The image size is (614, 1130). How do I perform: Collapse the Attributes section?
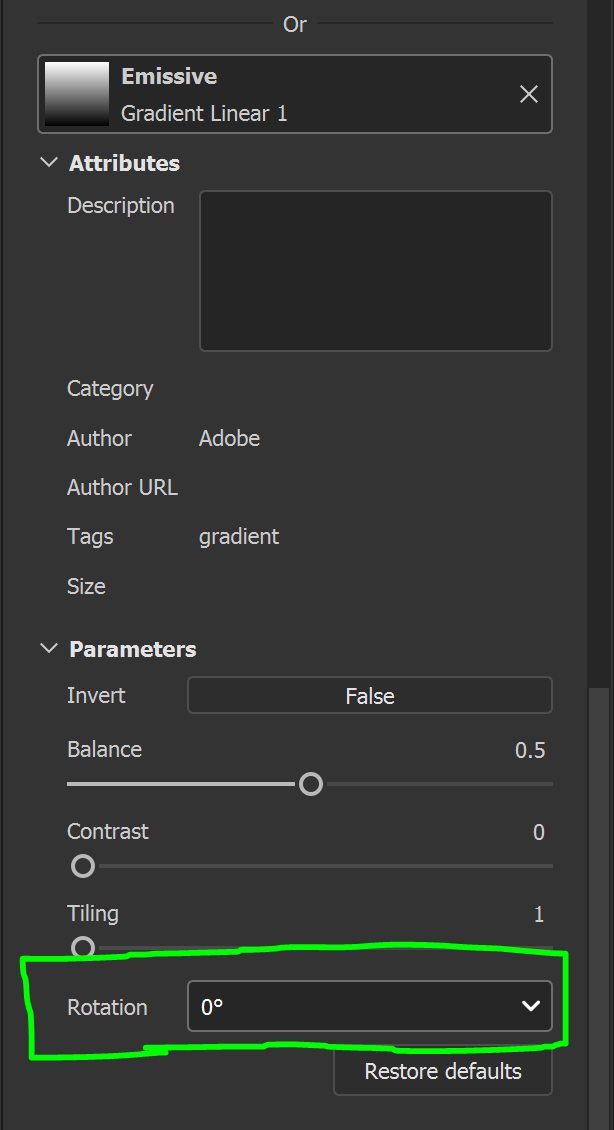pyautogui.click(x=48, y=162)
